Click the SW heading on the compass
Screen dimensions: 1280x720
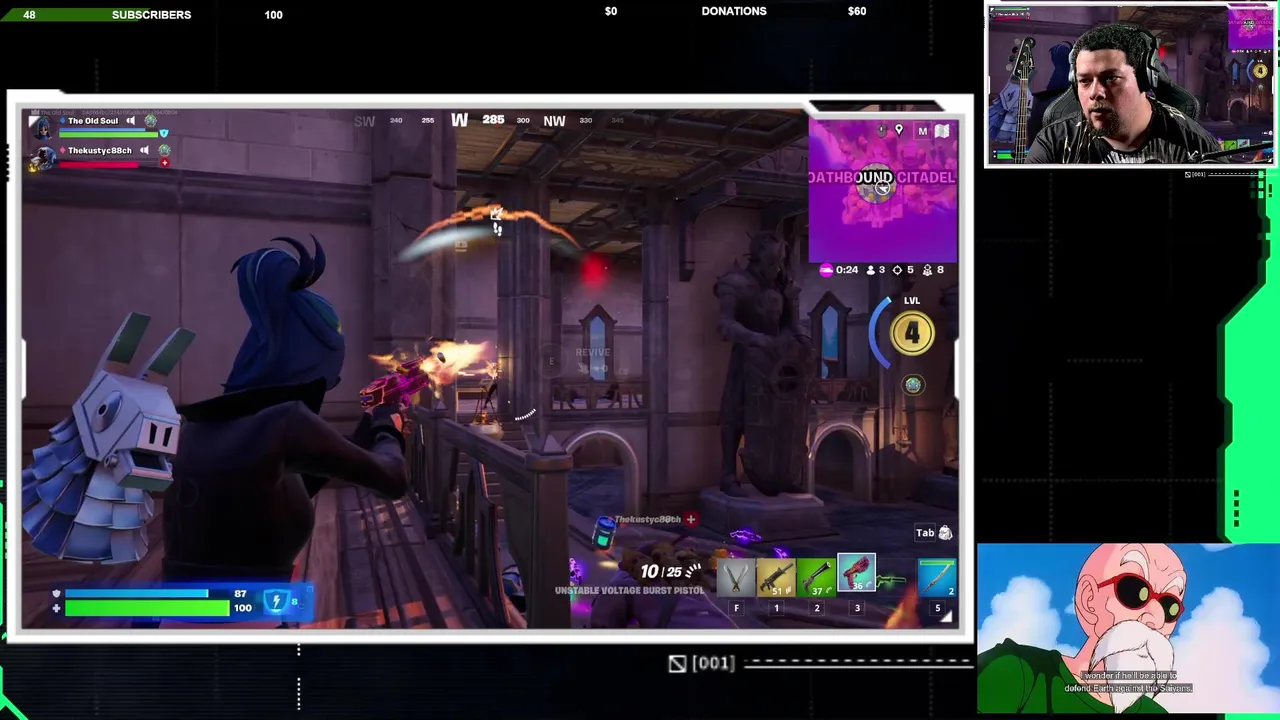point(364,121)
